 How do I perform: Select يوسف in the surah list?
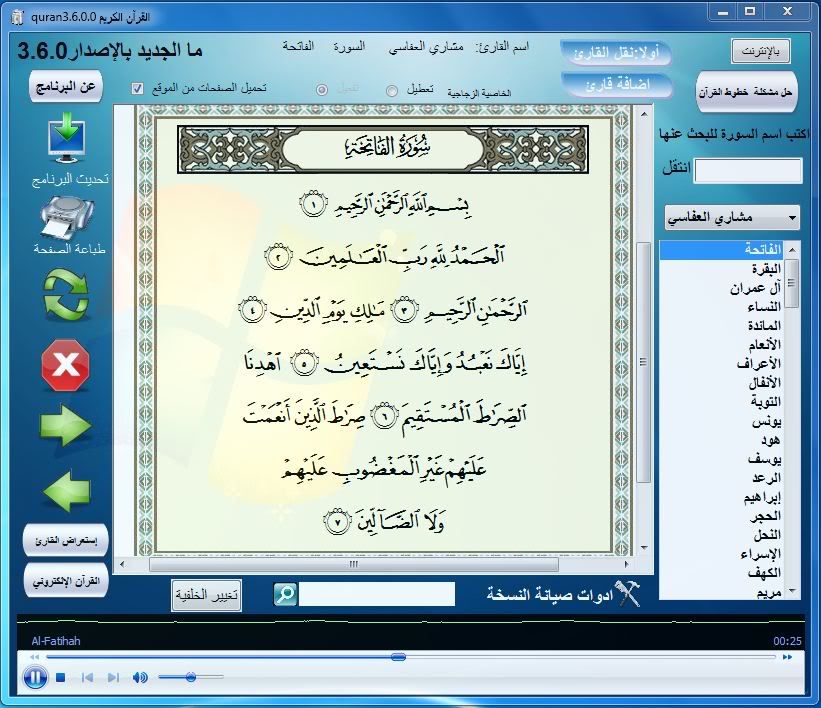(721, 459)
